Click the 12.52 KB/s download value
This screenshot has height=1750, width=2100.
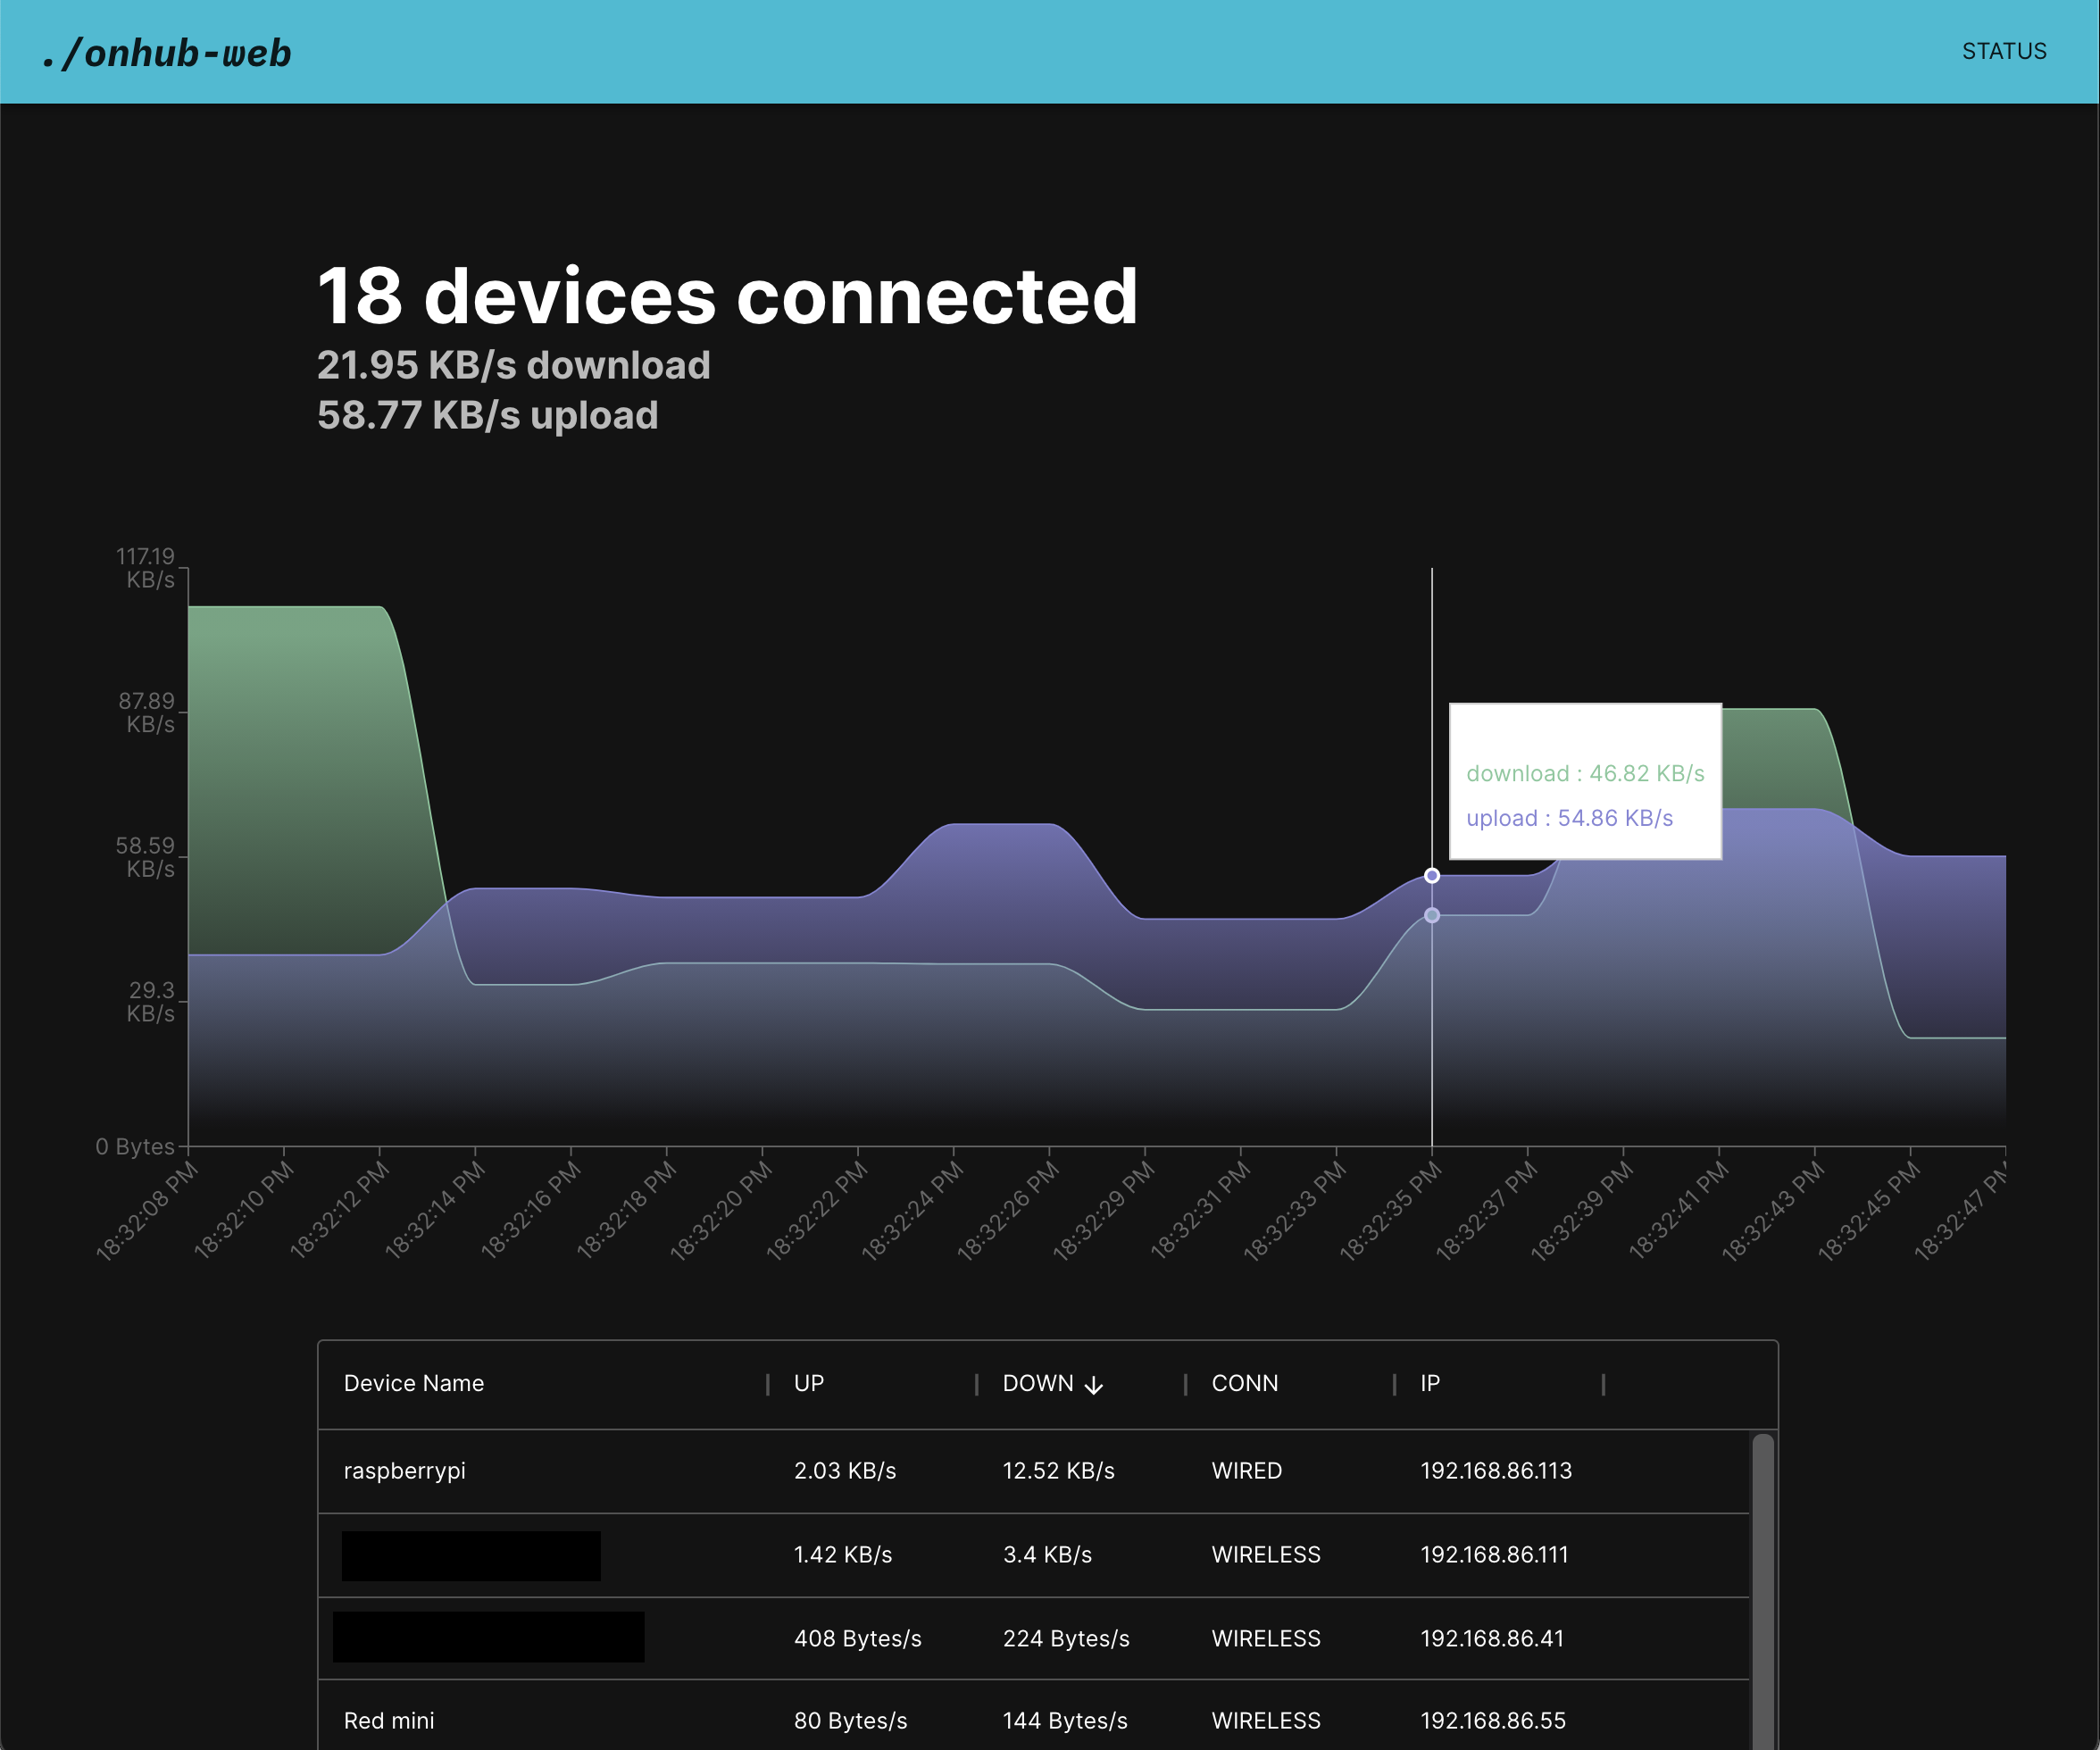click(1058, 1471)
